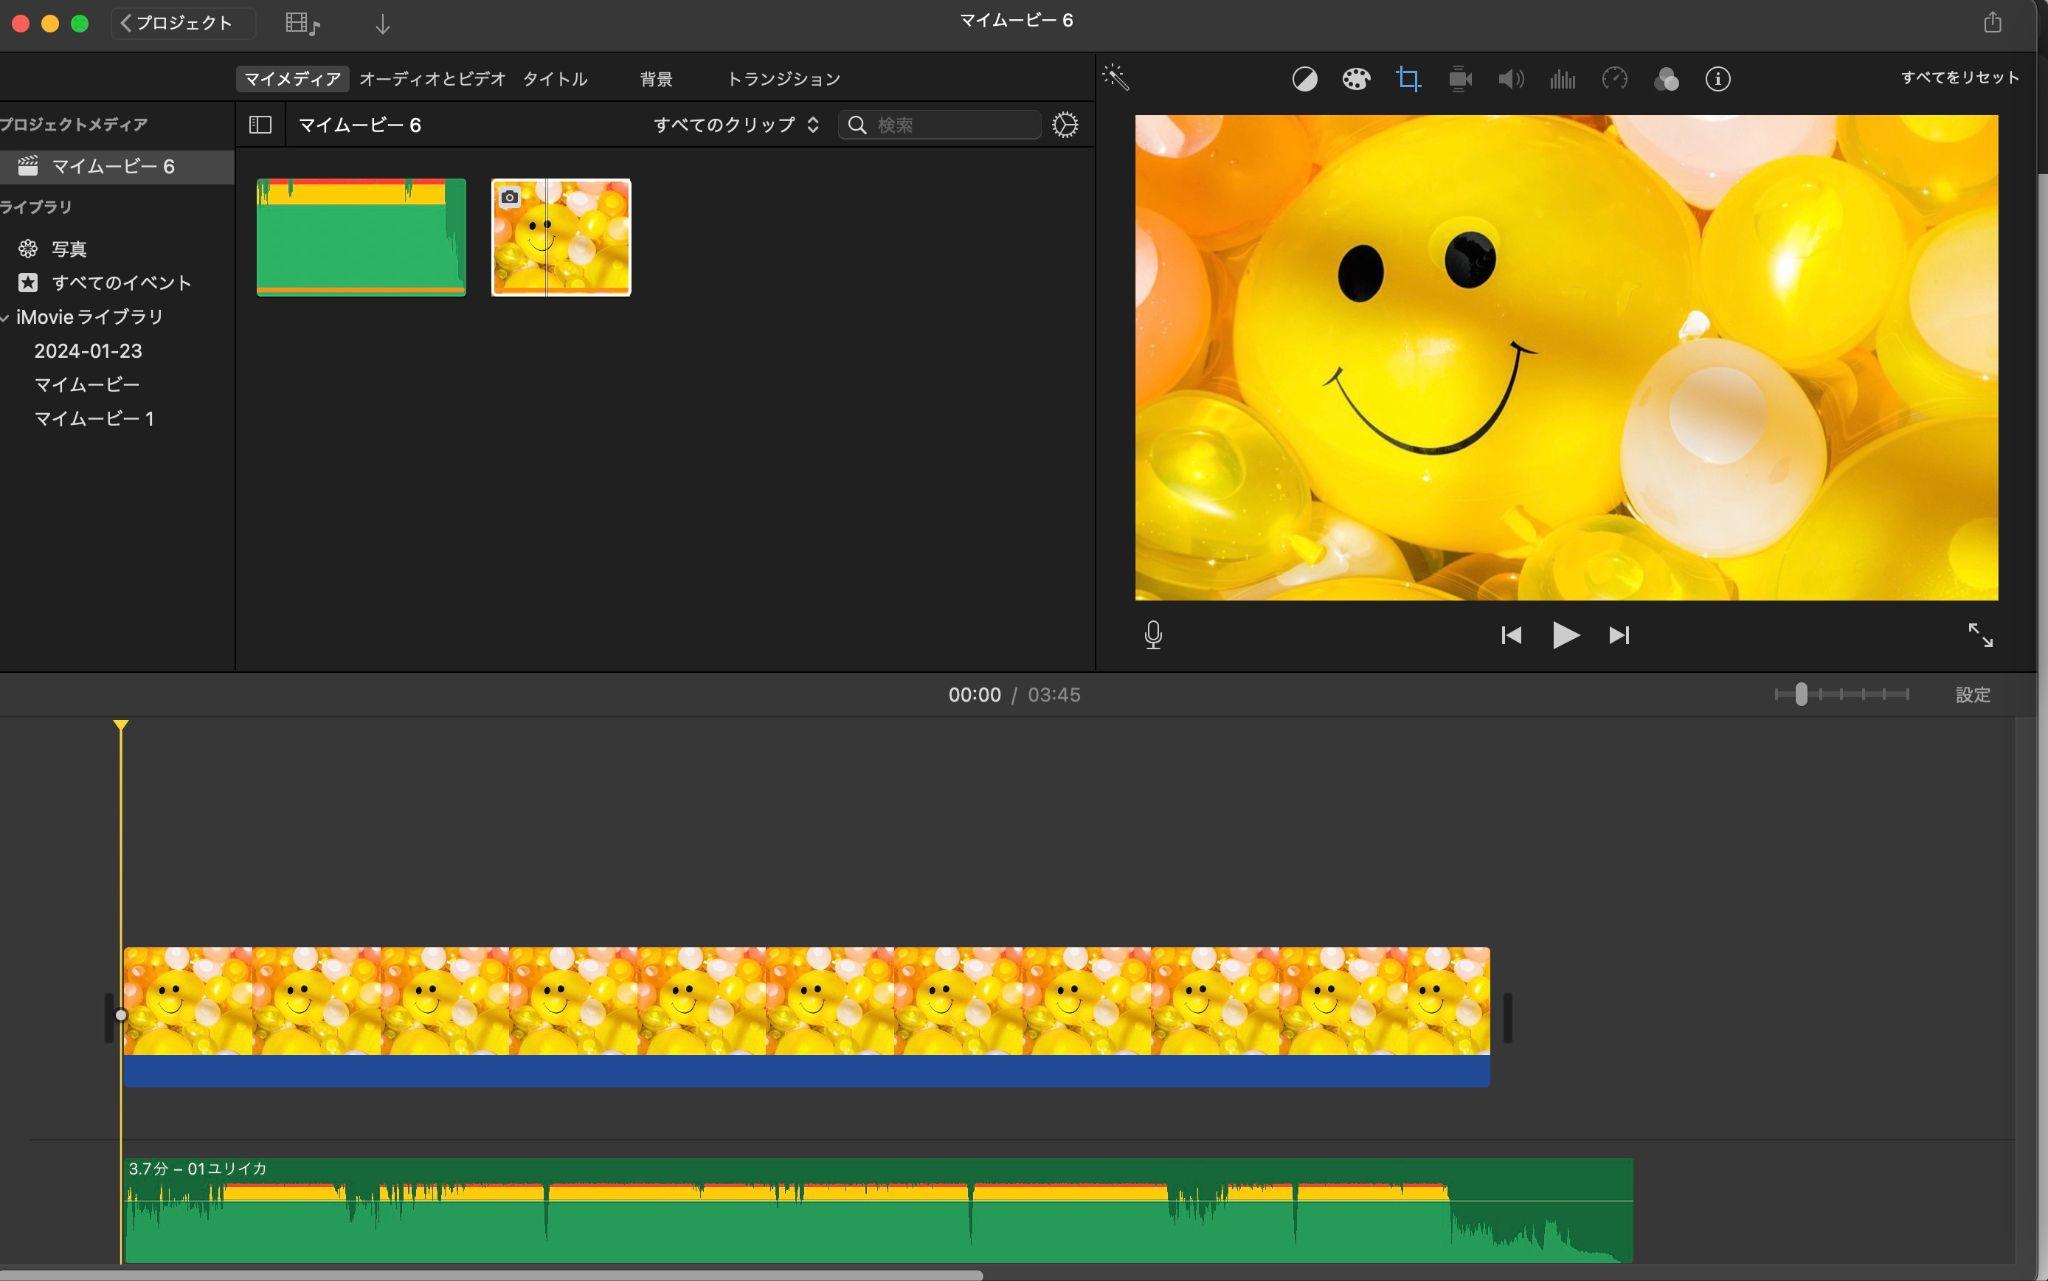
Task: Click the magic wand auto-enhance icon
Action: [1116, 78]
